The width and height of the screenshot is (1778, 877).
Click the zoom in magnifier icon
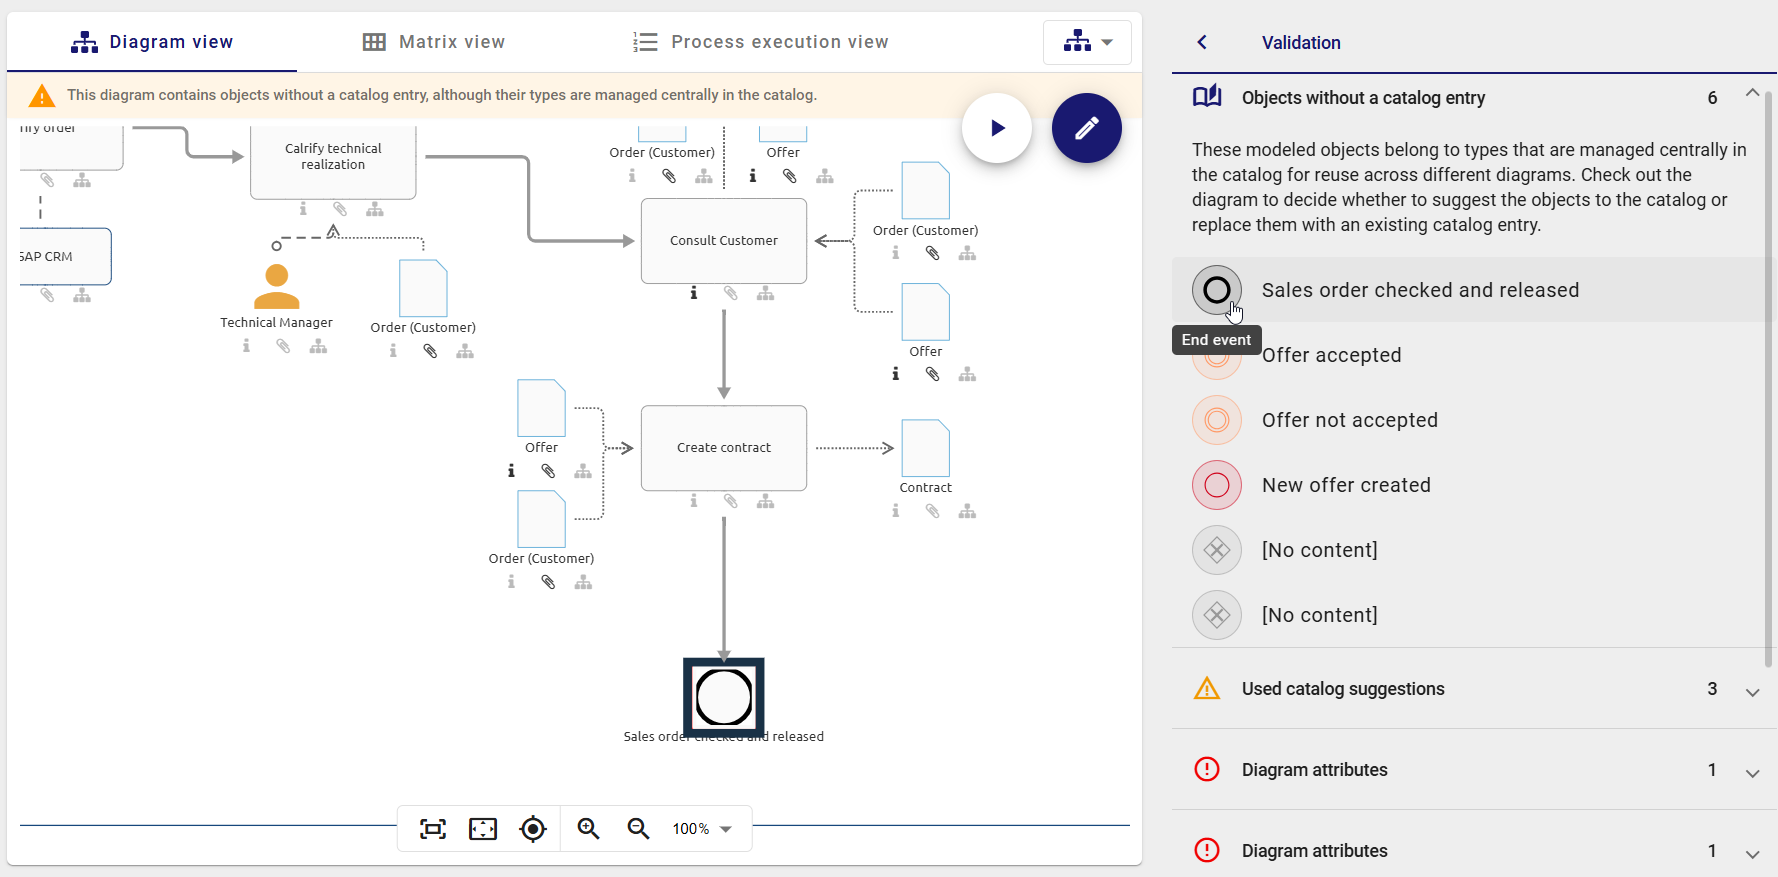tap(588, 829)
